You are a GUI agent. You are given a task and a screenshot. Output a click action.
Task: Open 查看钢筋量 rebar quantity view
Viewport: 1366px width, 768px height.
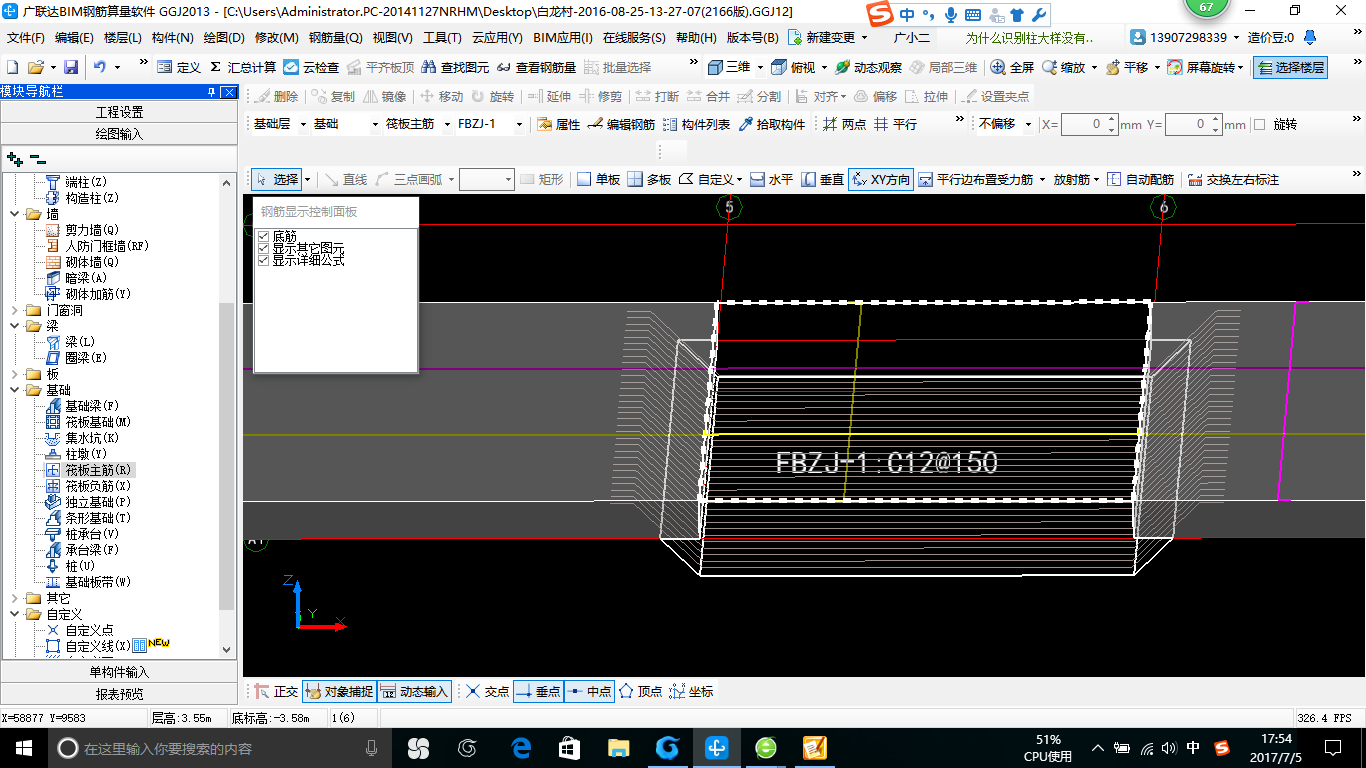click(x=536, y=67)
